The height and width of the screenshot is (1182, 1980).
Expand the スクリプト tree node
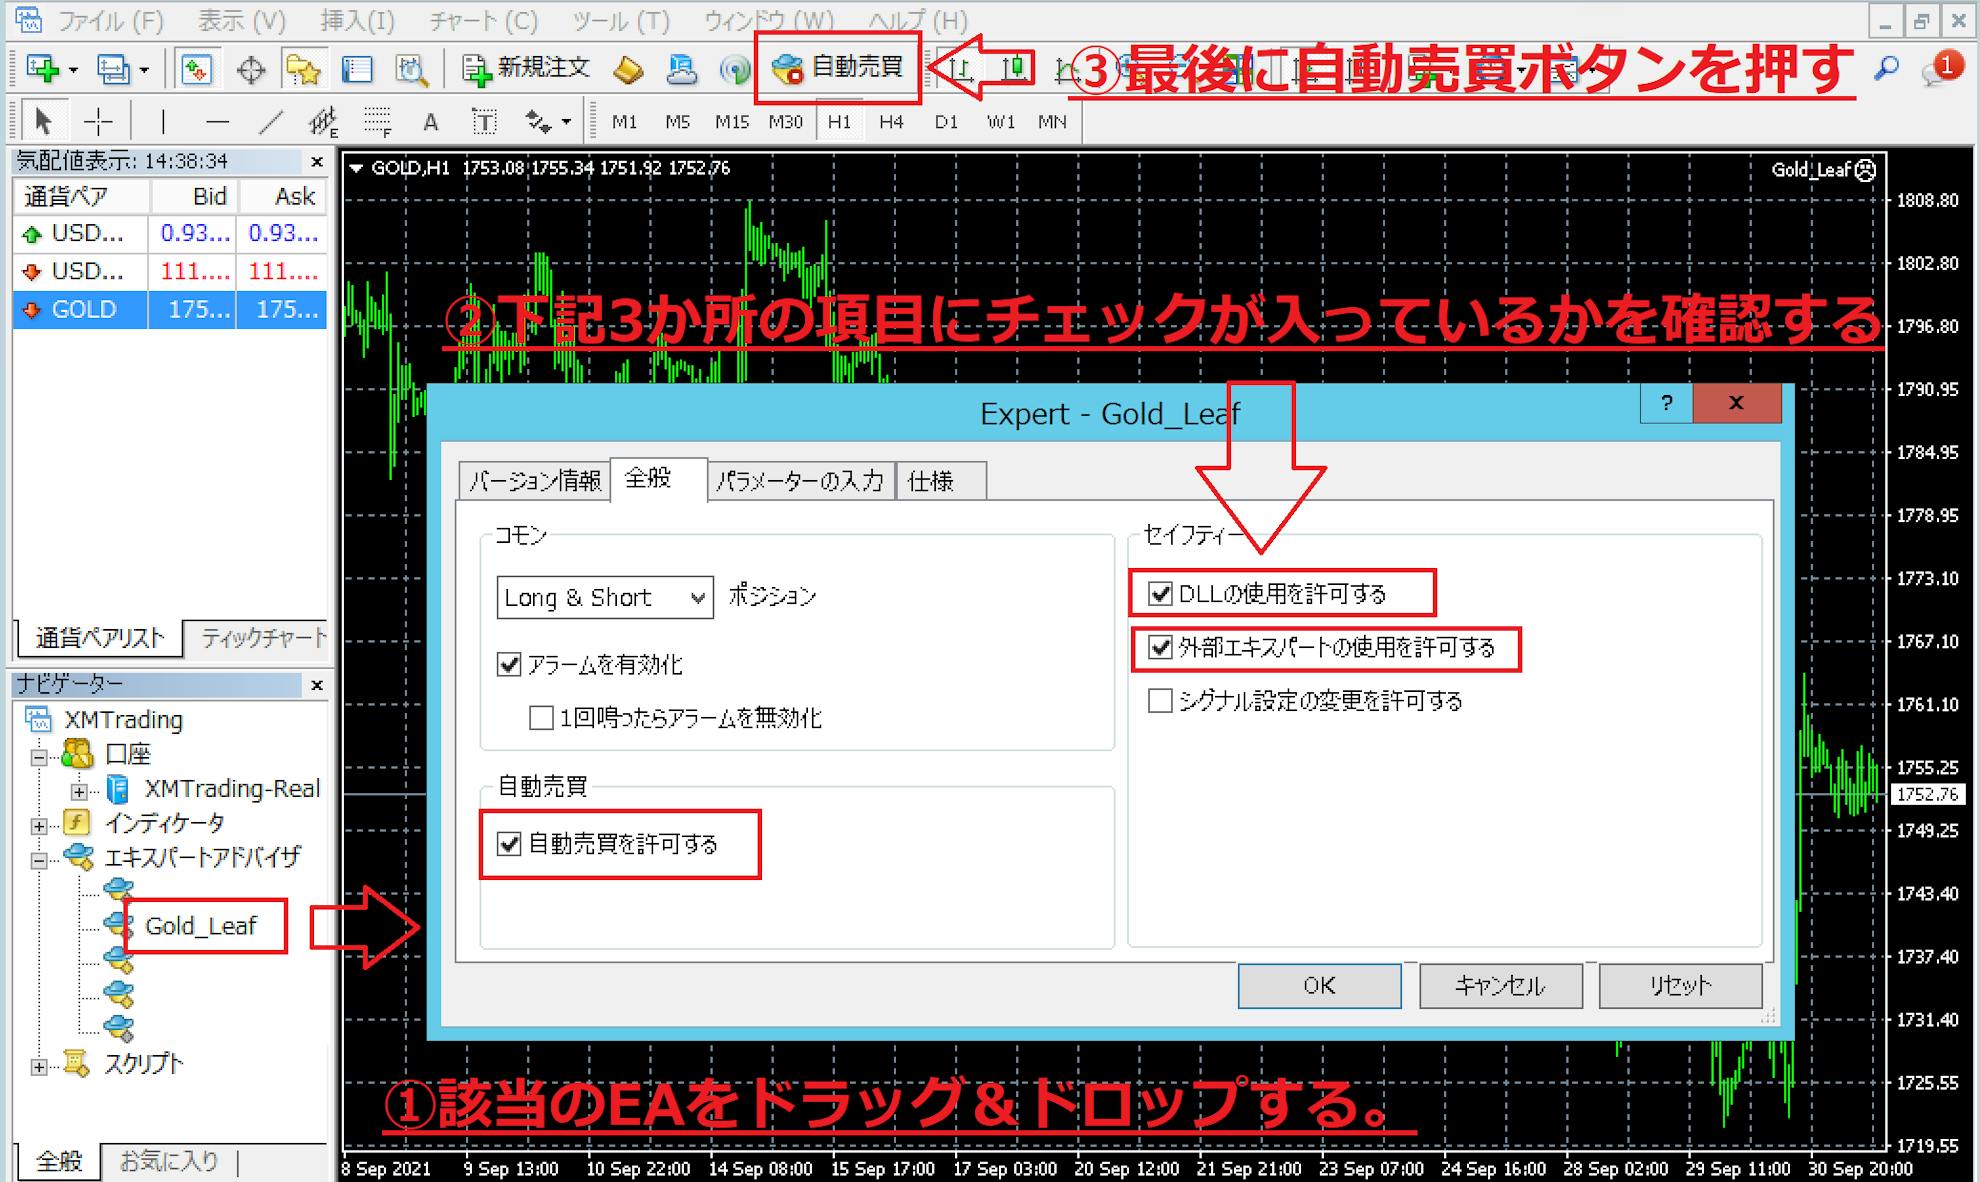click(39, 1067)
